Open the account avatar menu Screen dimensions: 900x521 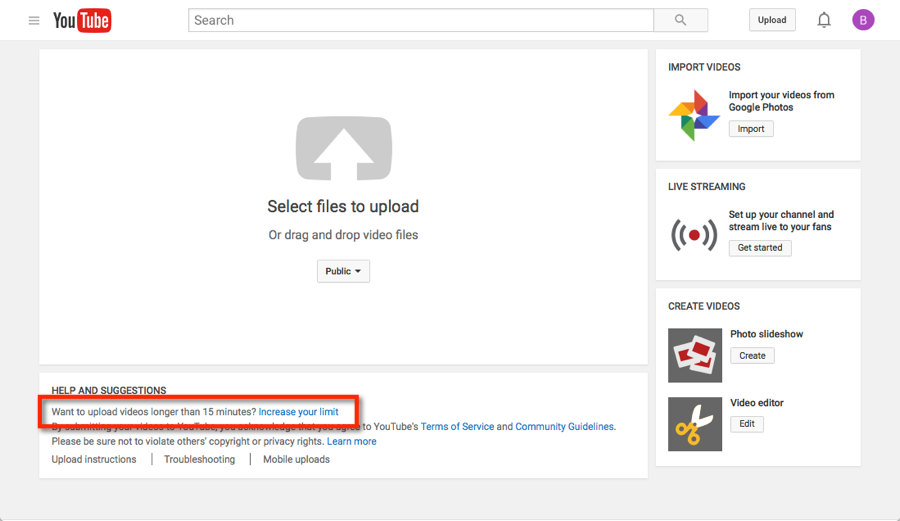pos(863,20)
